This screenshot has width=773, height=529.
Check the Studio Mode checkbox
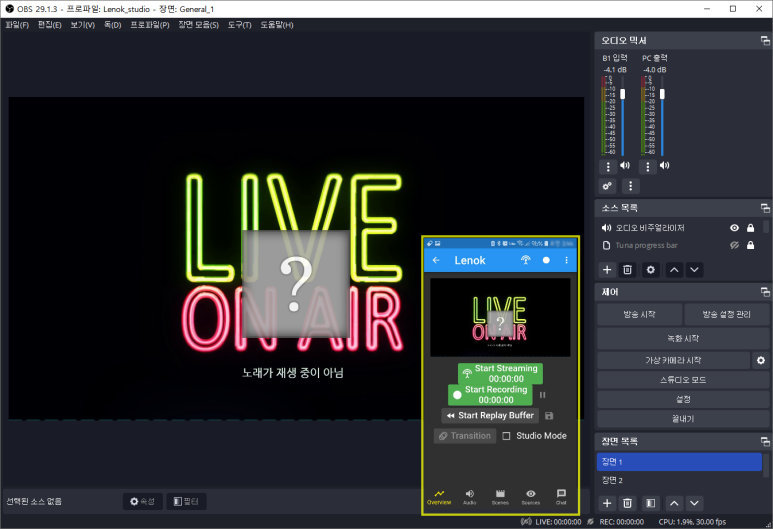tap(506, 436)
